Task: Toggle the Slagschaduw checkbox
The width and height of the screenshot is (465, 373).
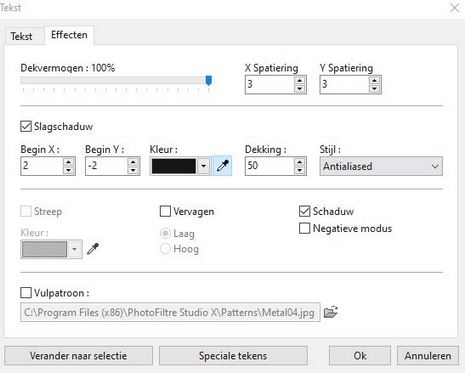Action: click(26, 127)
